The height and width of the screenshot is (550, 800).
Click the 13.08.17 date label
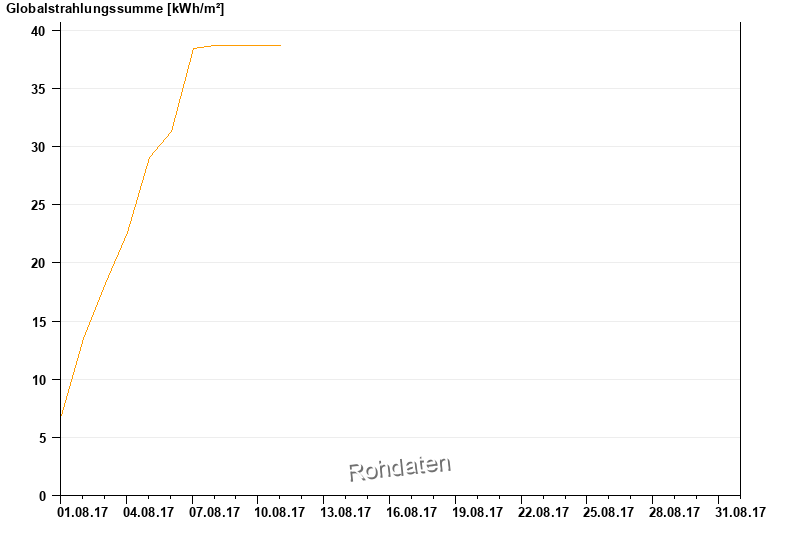[346, 513]
